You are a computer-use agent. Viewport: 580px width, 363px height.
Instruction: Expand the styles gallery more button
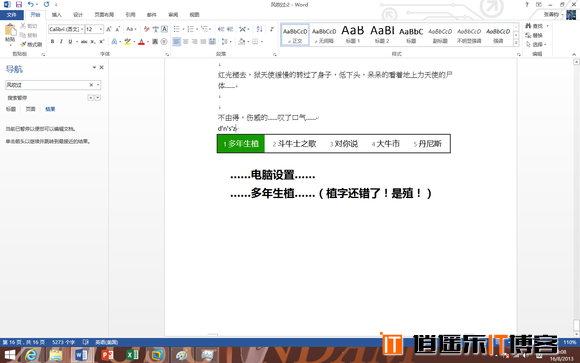[x=516, y=43]
